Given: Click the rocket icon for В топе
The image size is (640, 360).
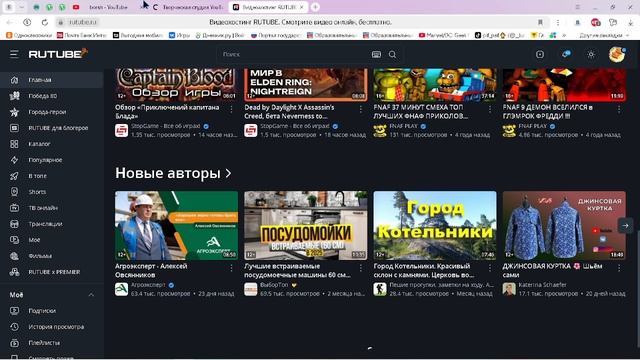Looking at the screenshot, I should click(x=14, y=176).
